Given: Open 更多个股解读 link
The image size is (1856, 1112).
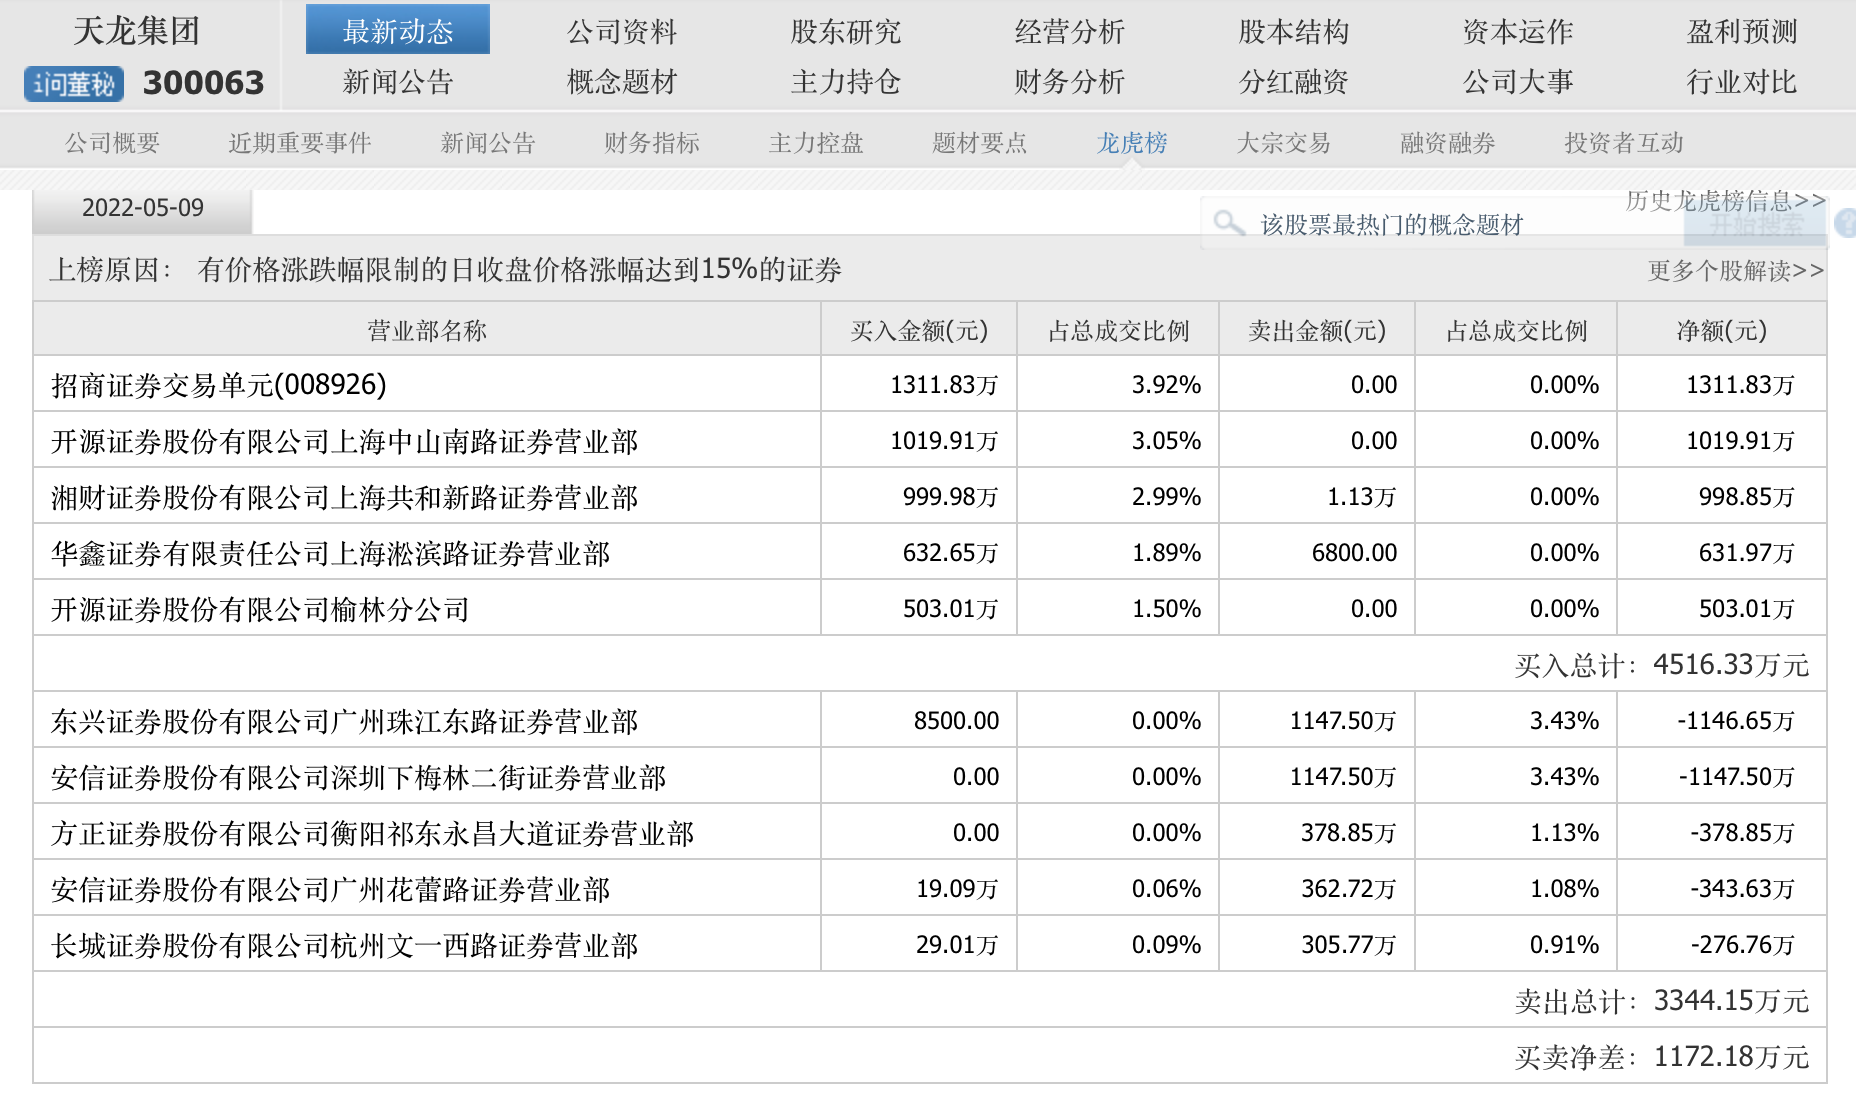Looking at the screenshot, I should [1735, 271].
